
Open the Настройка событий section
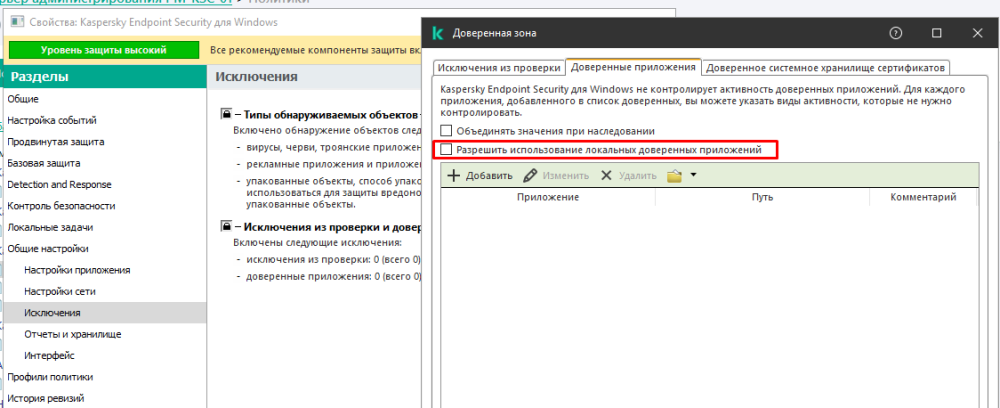tap(52, 120)
